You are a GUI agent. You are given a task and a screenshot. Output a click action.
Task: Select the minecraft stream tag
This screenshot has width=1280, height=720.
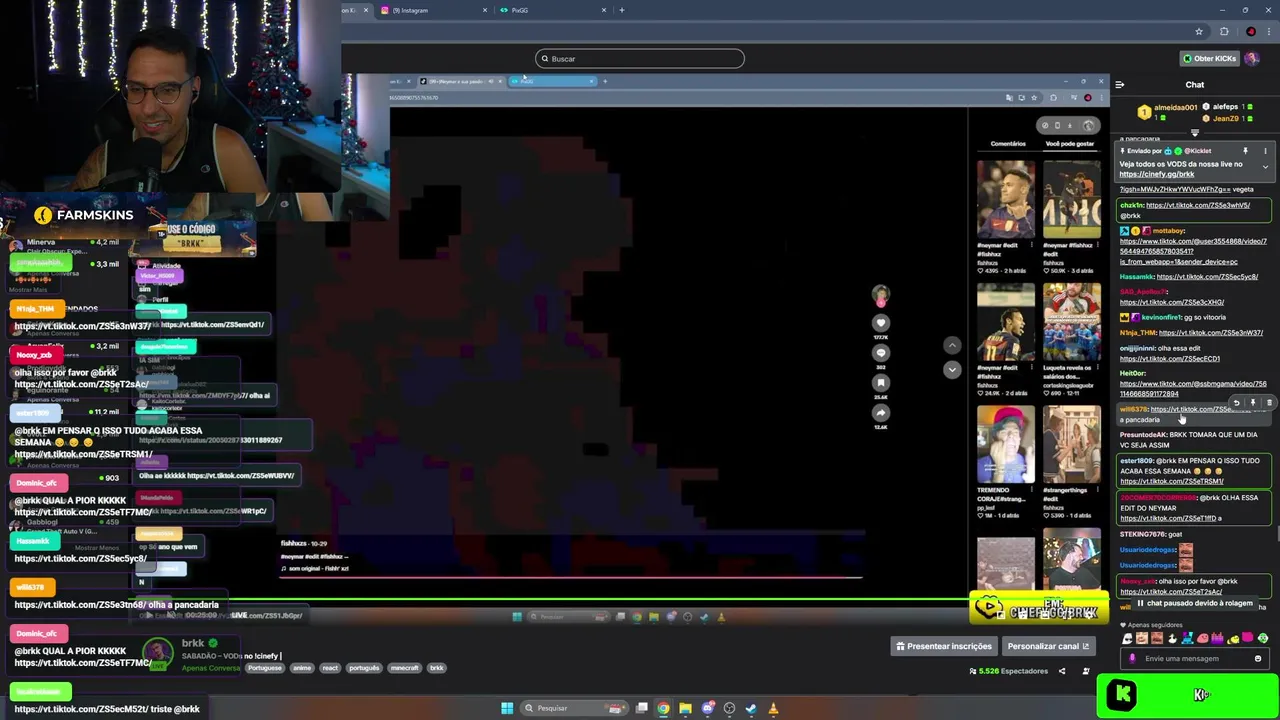(404, 668)
